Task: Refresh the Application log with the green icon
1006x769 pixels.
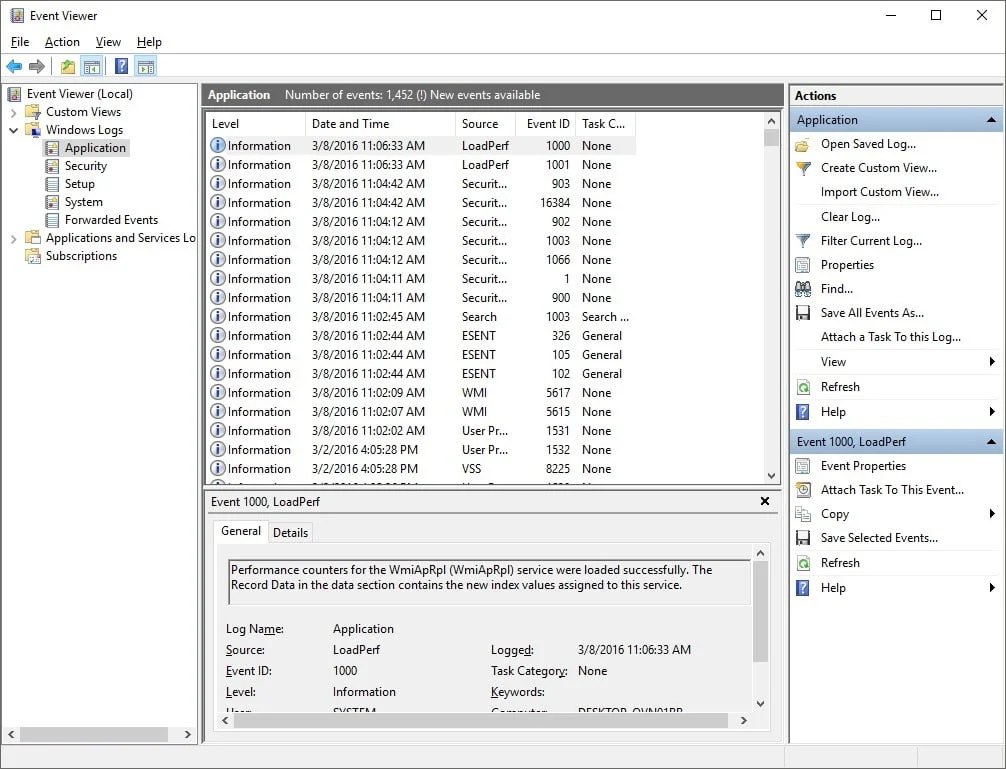Action: coord(803,387)
